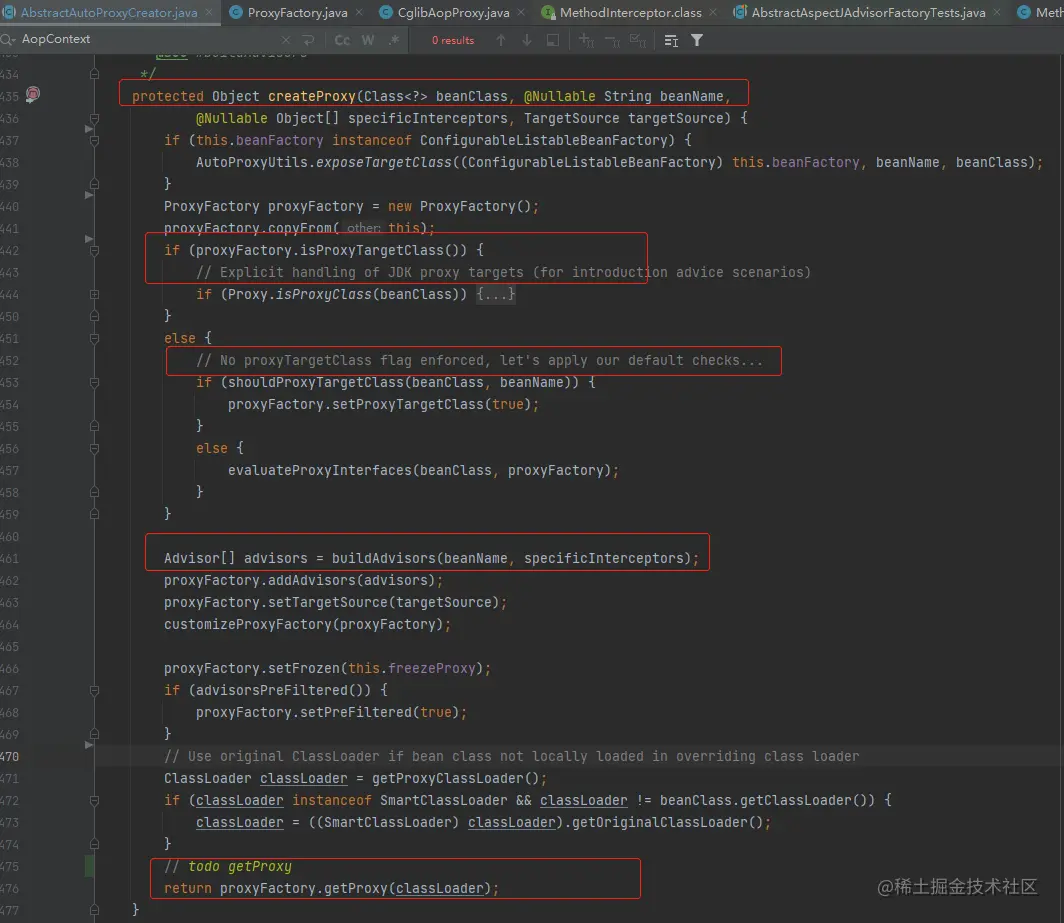Close the AbstractAutoProxyCreator.java tab
This screenshot has width=1064, height=923.
(209, 12)
